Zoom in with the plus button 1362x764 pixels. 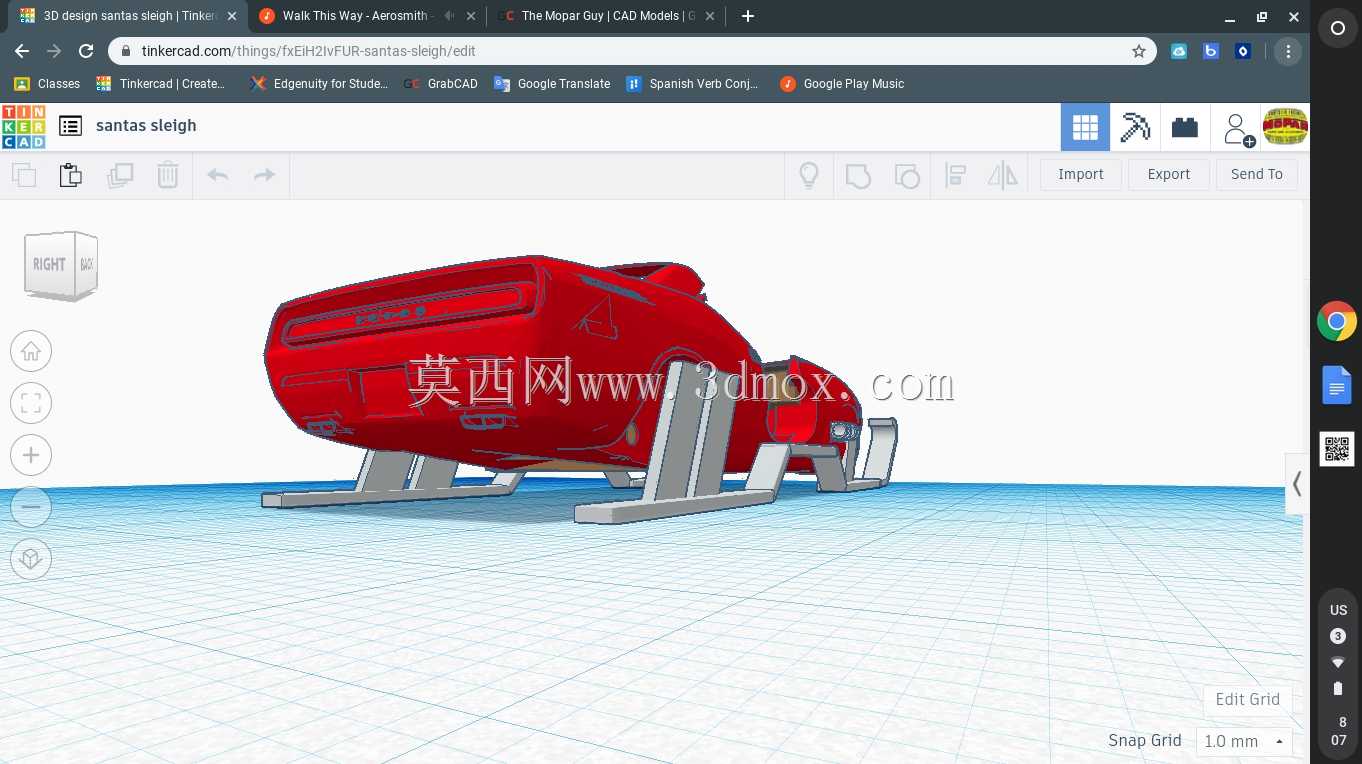click(x=31, y=455)
